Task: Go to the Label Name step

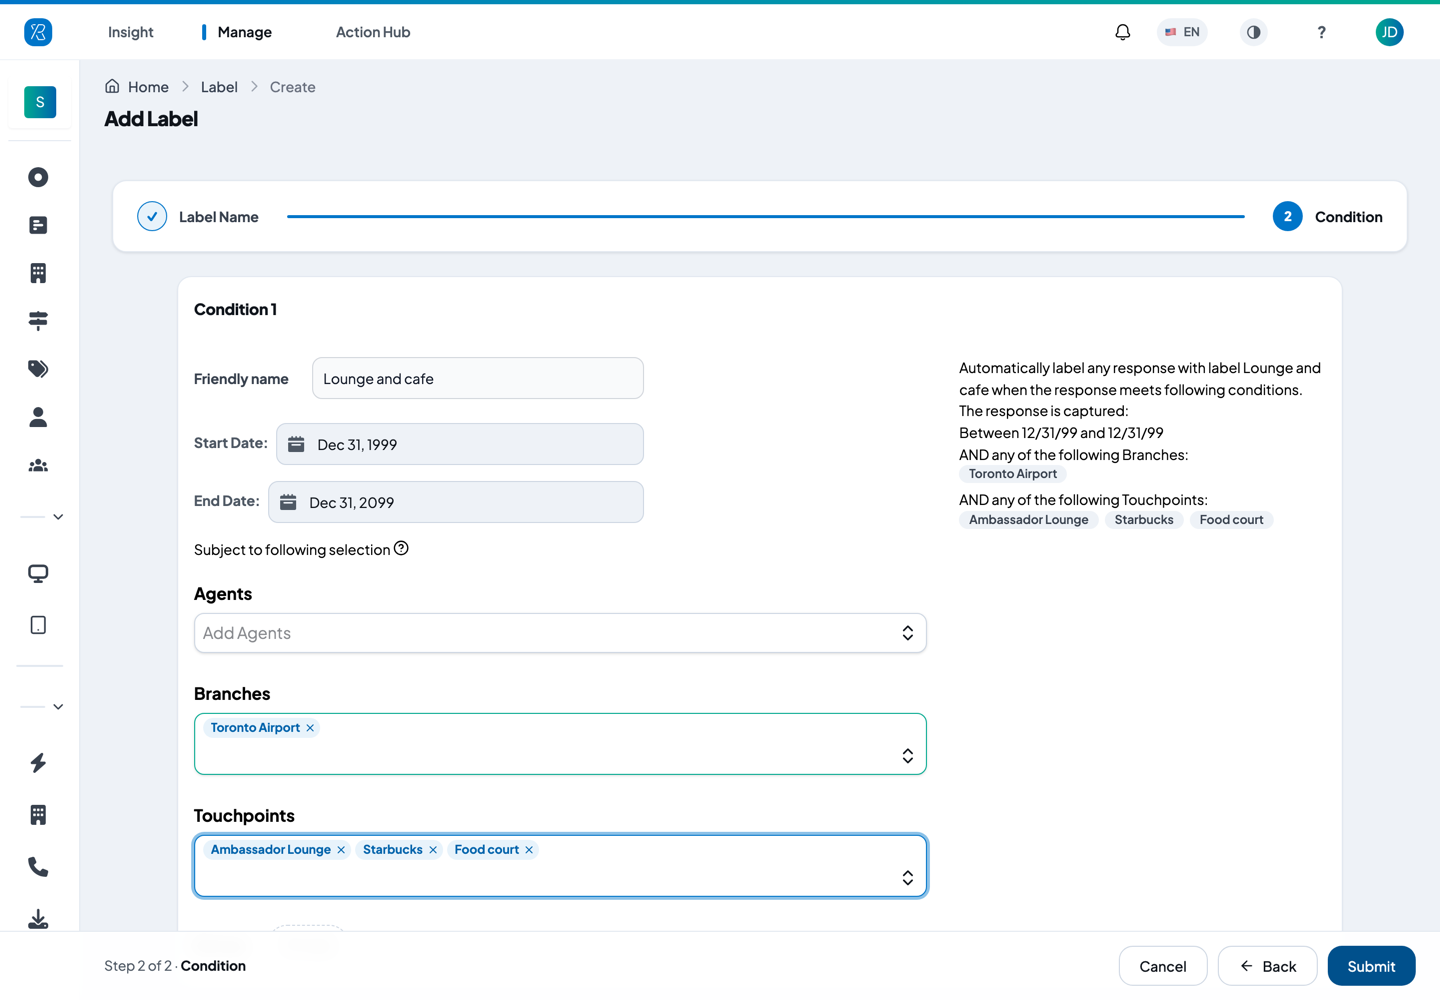Action: (x=198, y=216)
